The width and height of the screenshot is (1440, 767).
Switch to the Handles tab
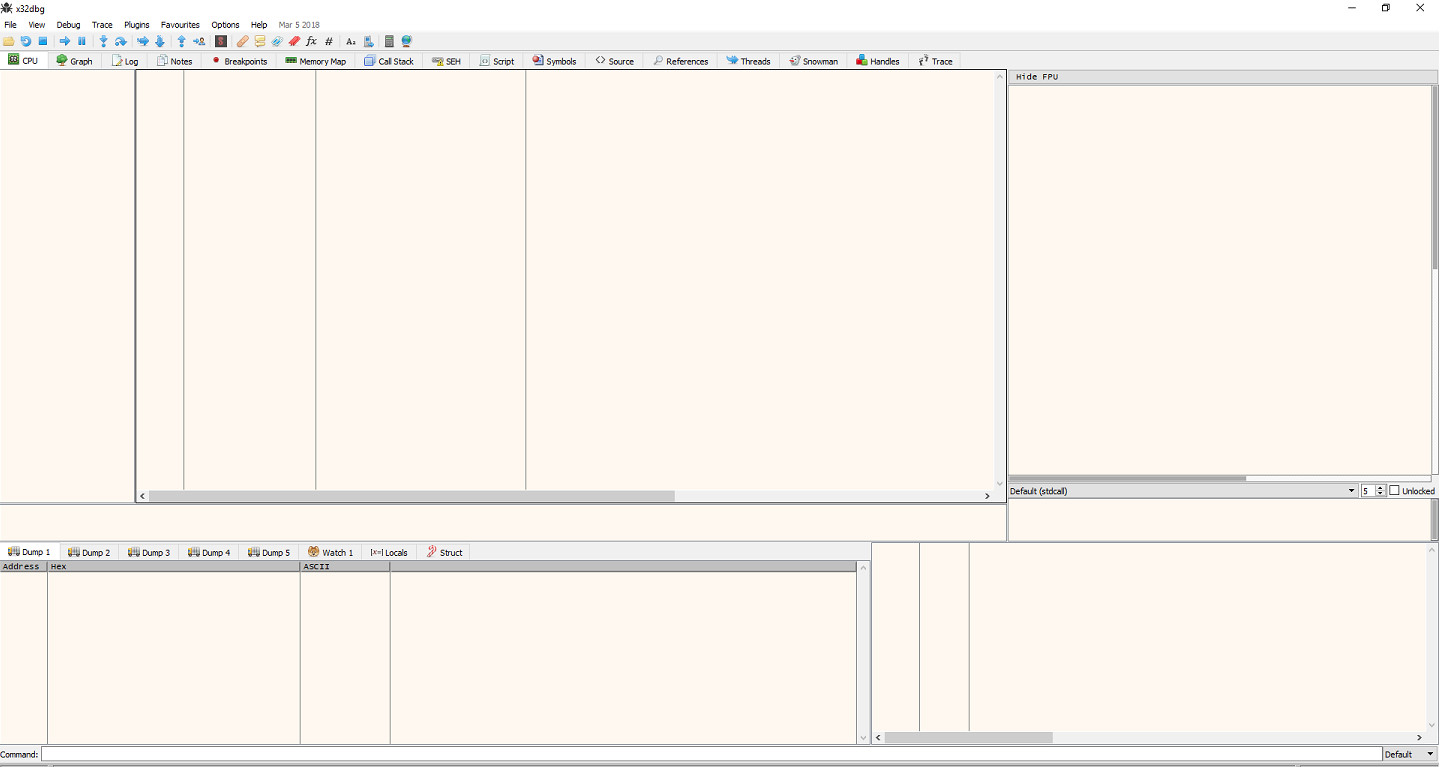click(877, 61)
